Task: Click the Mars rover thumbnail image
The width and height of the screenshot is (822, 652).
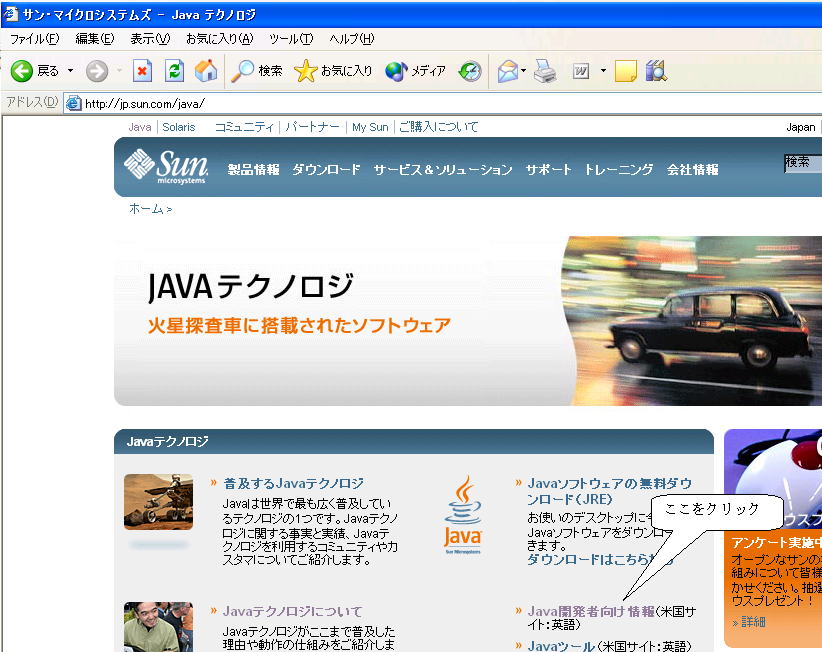Action: [158, 502]
